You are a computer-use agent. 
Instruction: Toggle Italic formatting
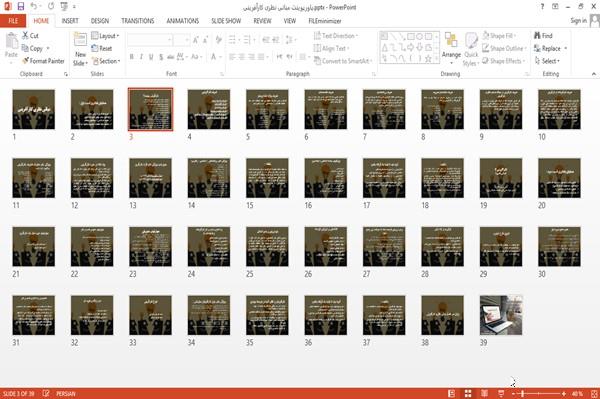coord(141,57)
